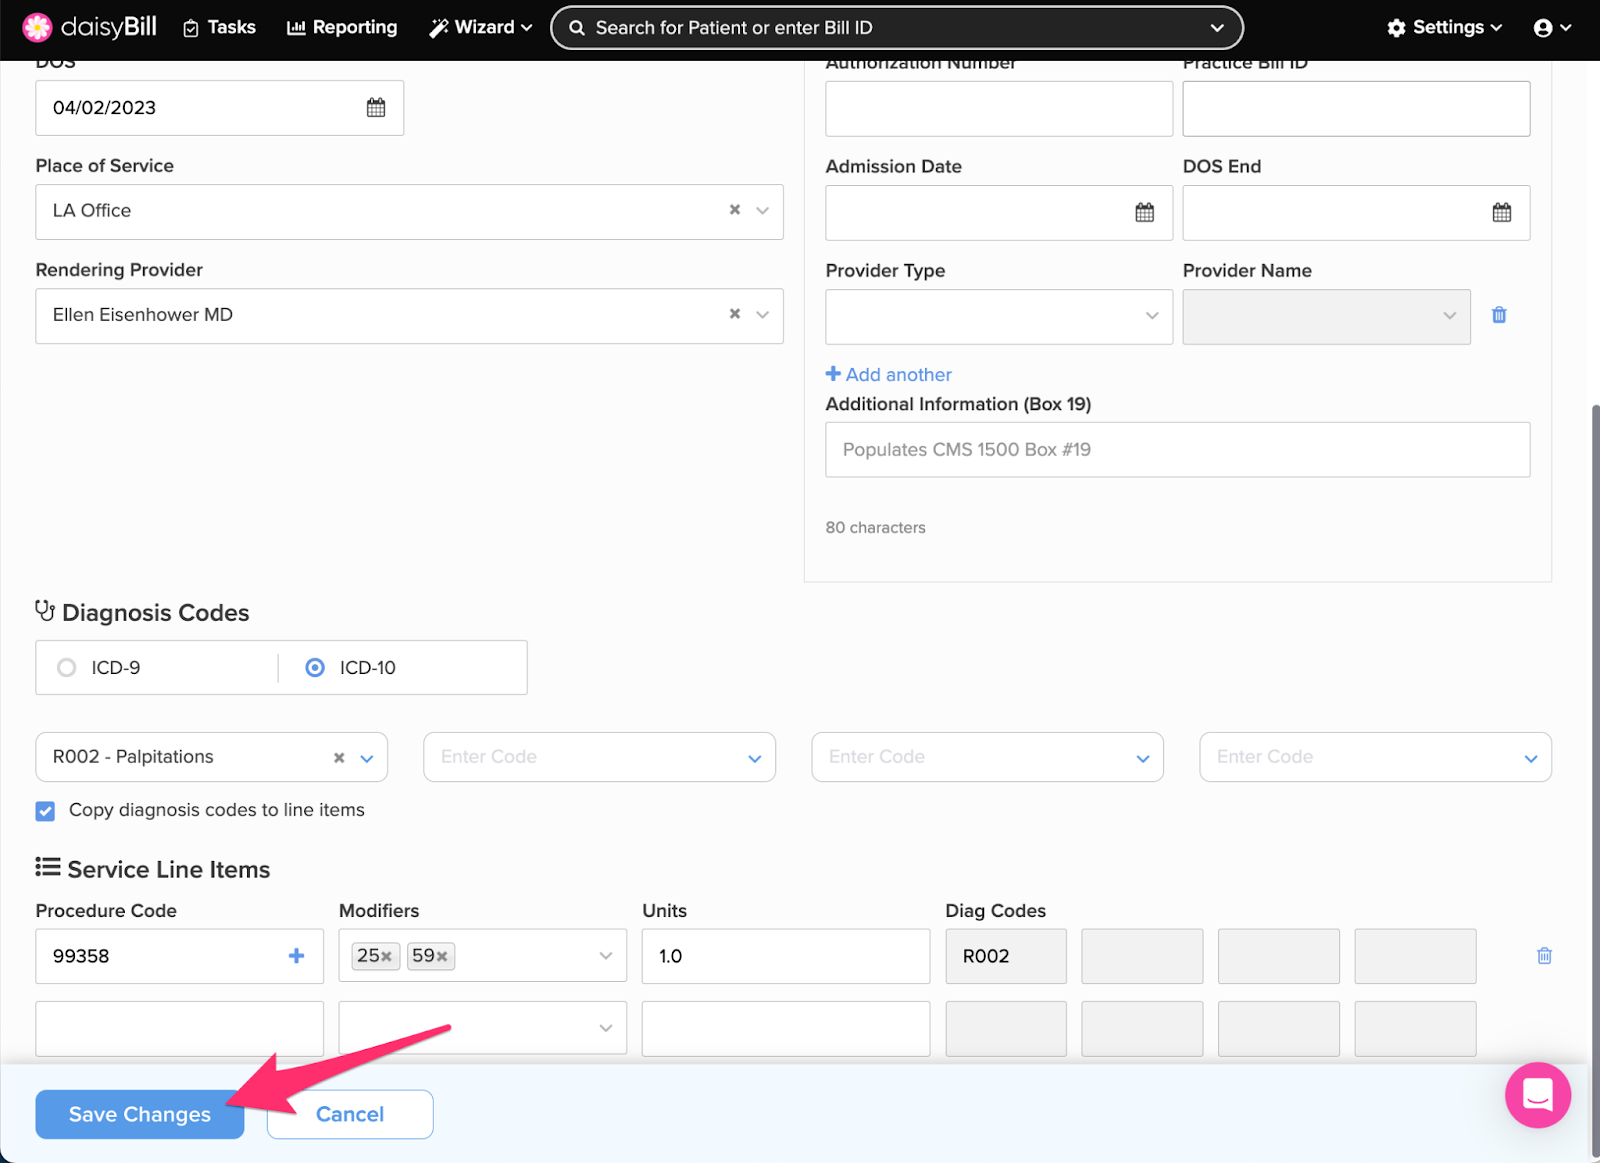
Task: Open the Wizard menu
Action: coord(481,28)
